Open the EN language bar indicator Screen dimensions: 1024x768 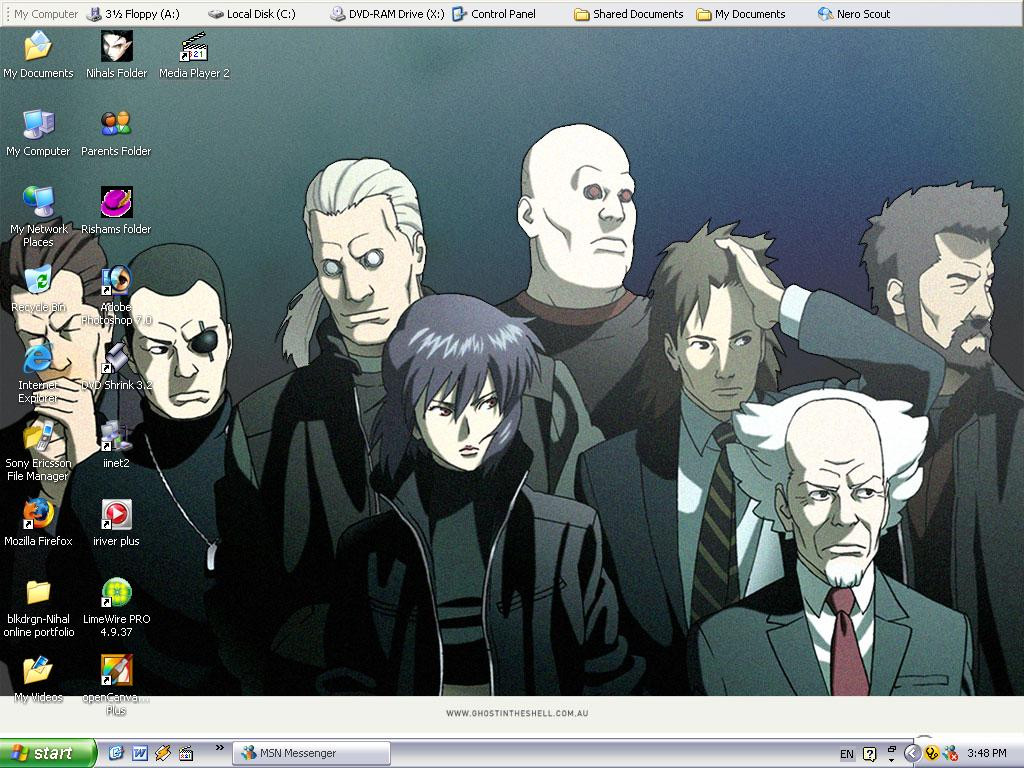pos(846,754)
